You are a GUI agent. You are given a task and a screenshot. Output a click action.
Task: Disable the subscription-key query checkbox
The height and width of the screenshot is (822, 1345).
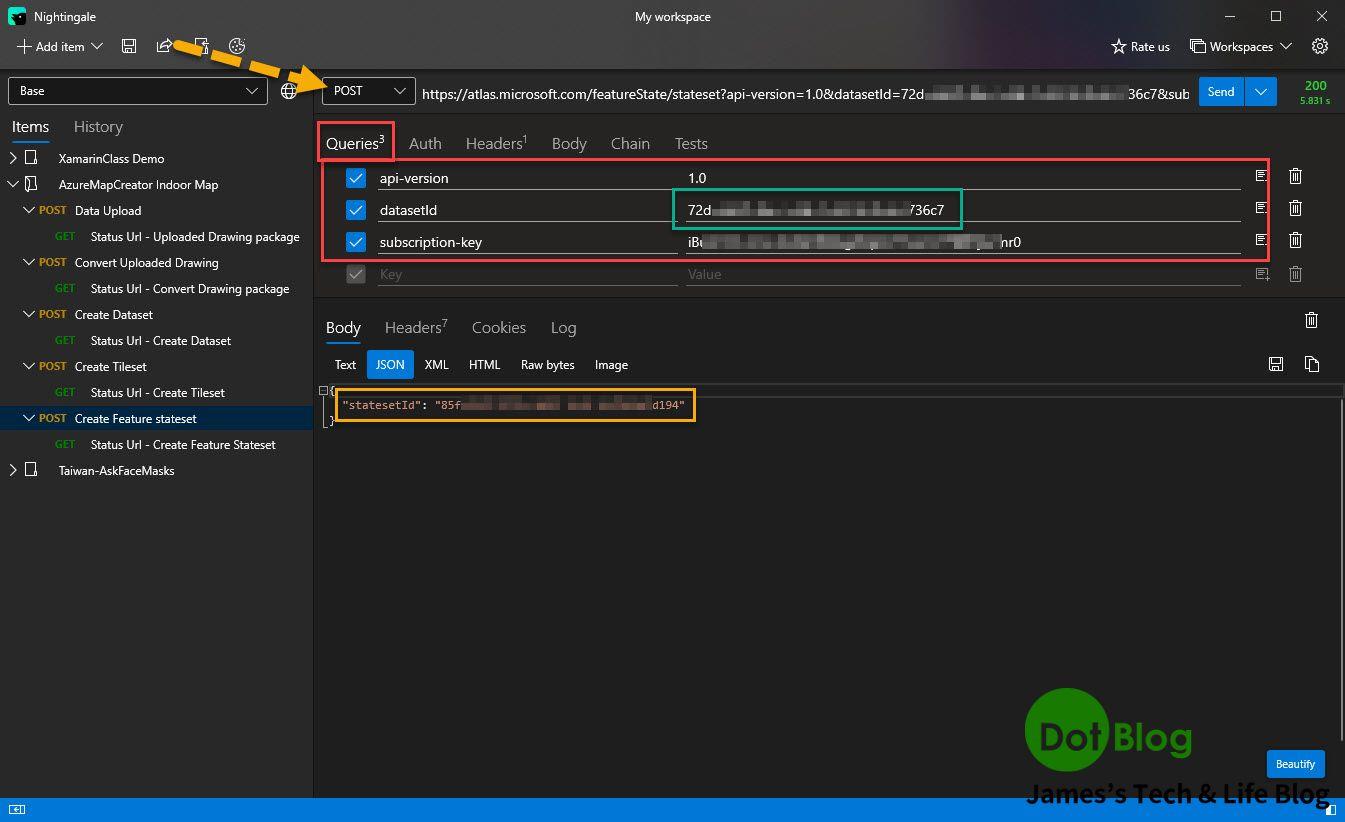pyautogui.click(x=356, y=242)
